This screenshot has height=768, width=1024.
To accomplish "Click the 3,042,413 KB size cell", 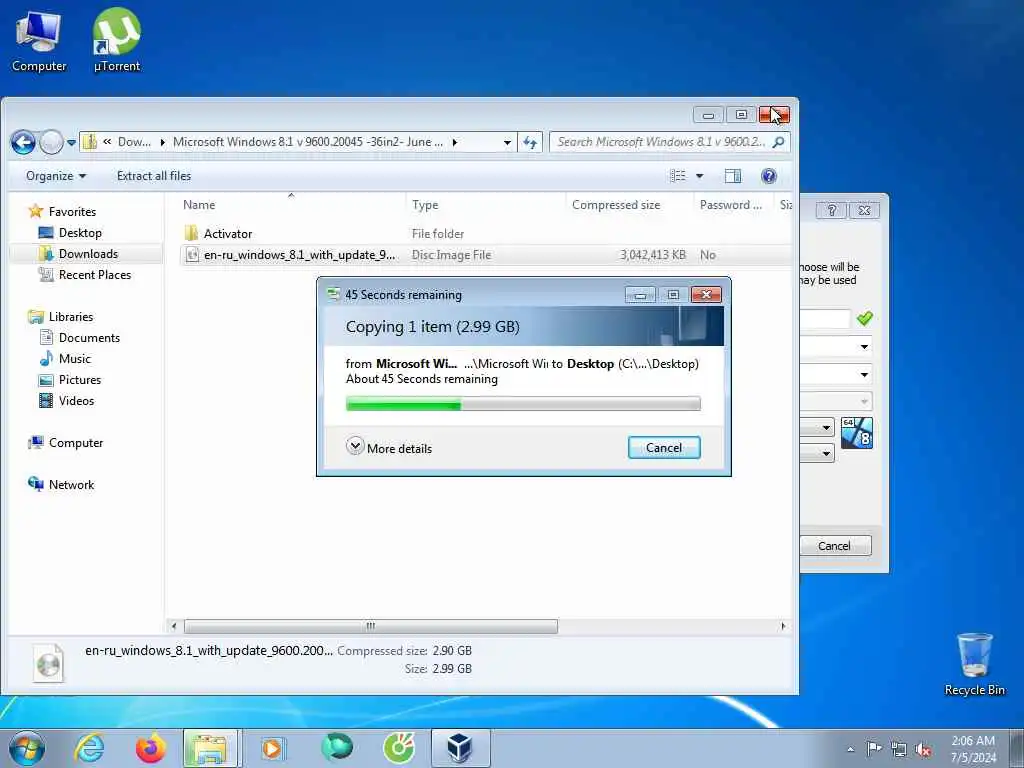I will [x=652, y=255].
